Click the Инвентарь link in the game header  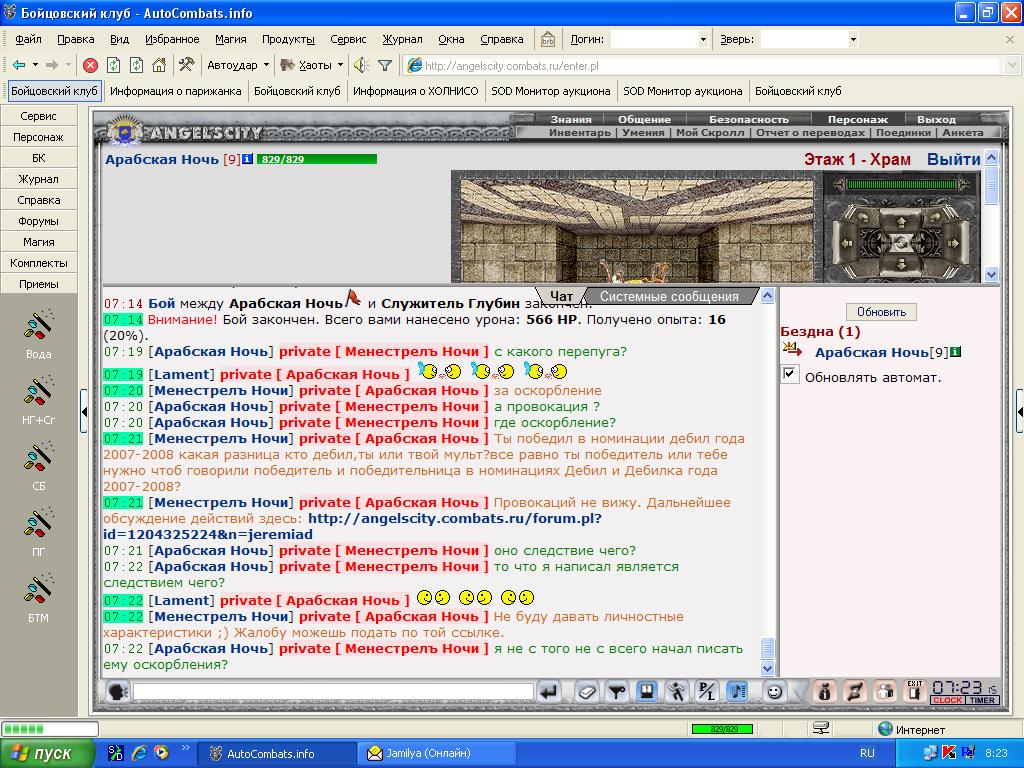[579, 132]
